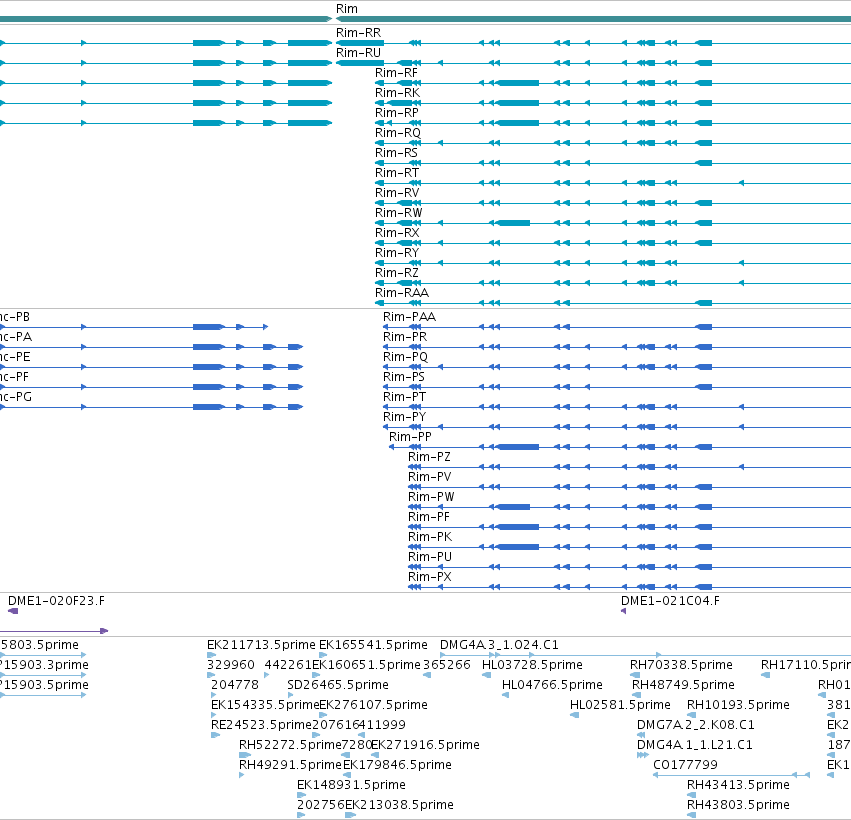Click the Rim-PT protein label

[x=404, y=397]
